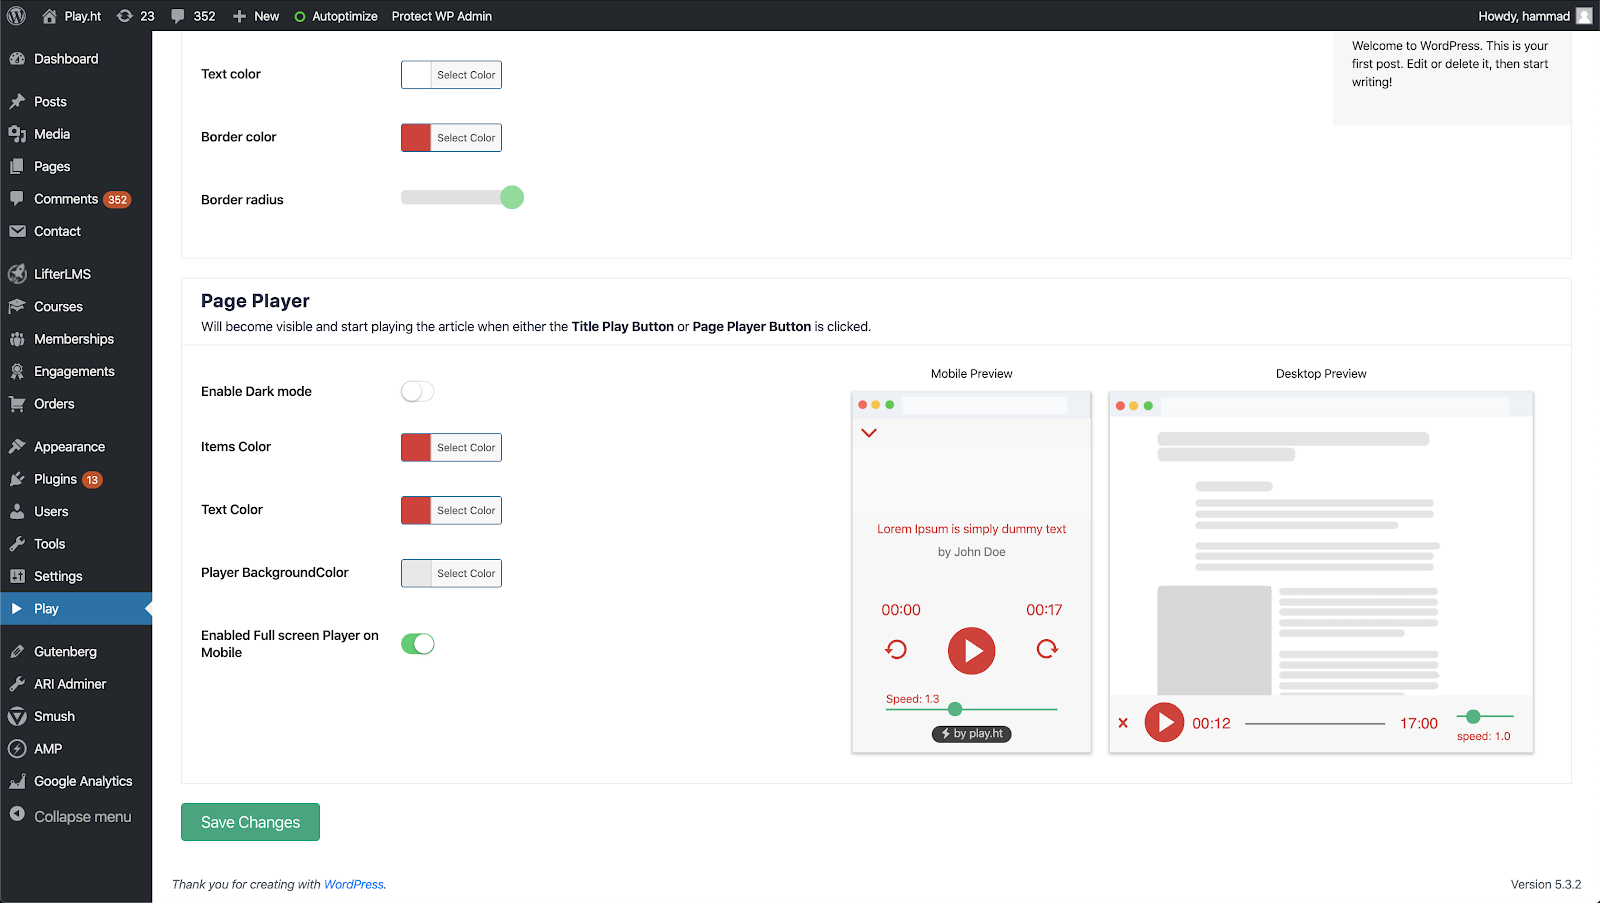Image resolution: width=1600 pixels, height=903 pixels.
Task: Collapse the mobile preview player chevron
Action: (869, 433)
